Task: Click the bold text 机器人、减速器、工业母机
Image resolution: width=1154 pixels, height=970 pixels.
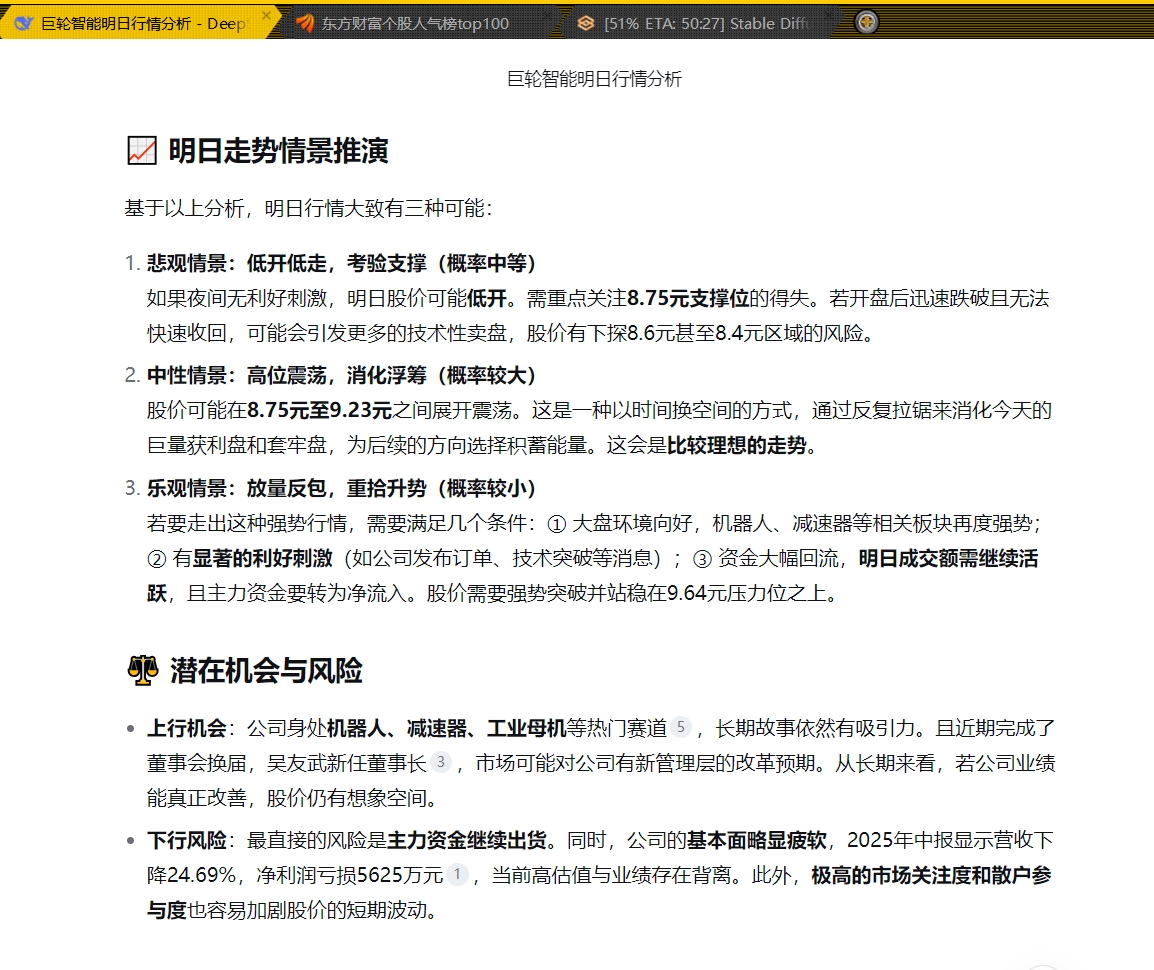Action: (446, 728)
